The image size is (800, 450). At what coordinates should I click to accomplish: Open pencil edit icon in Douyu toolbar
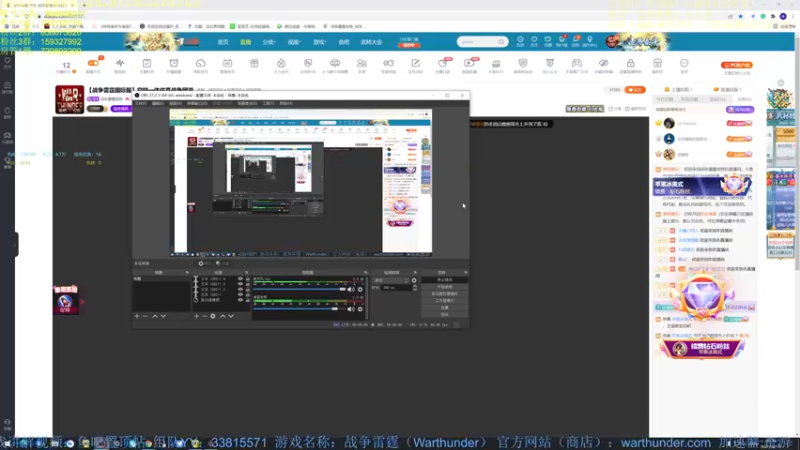click(x=415, y=64)
